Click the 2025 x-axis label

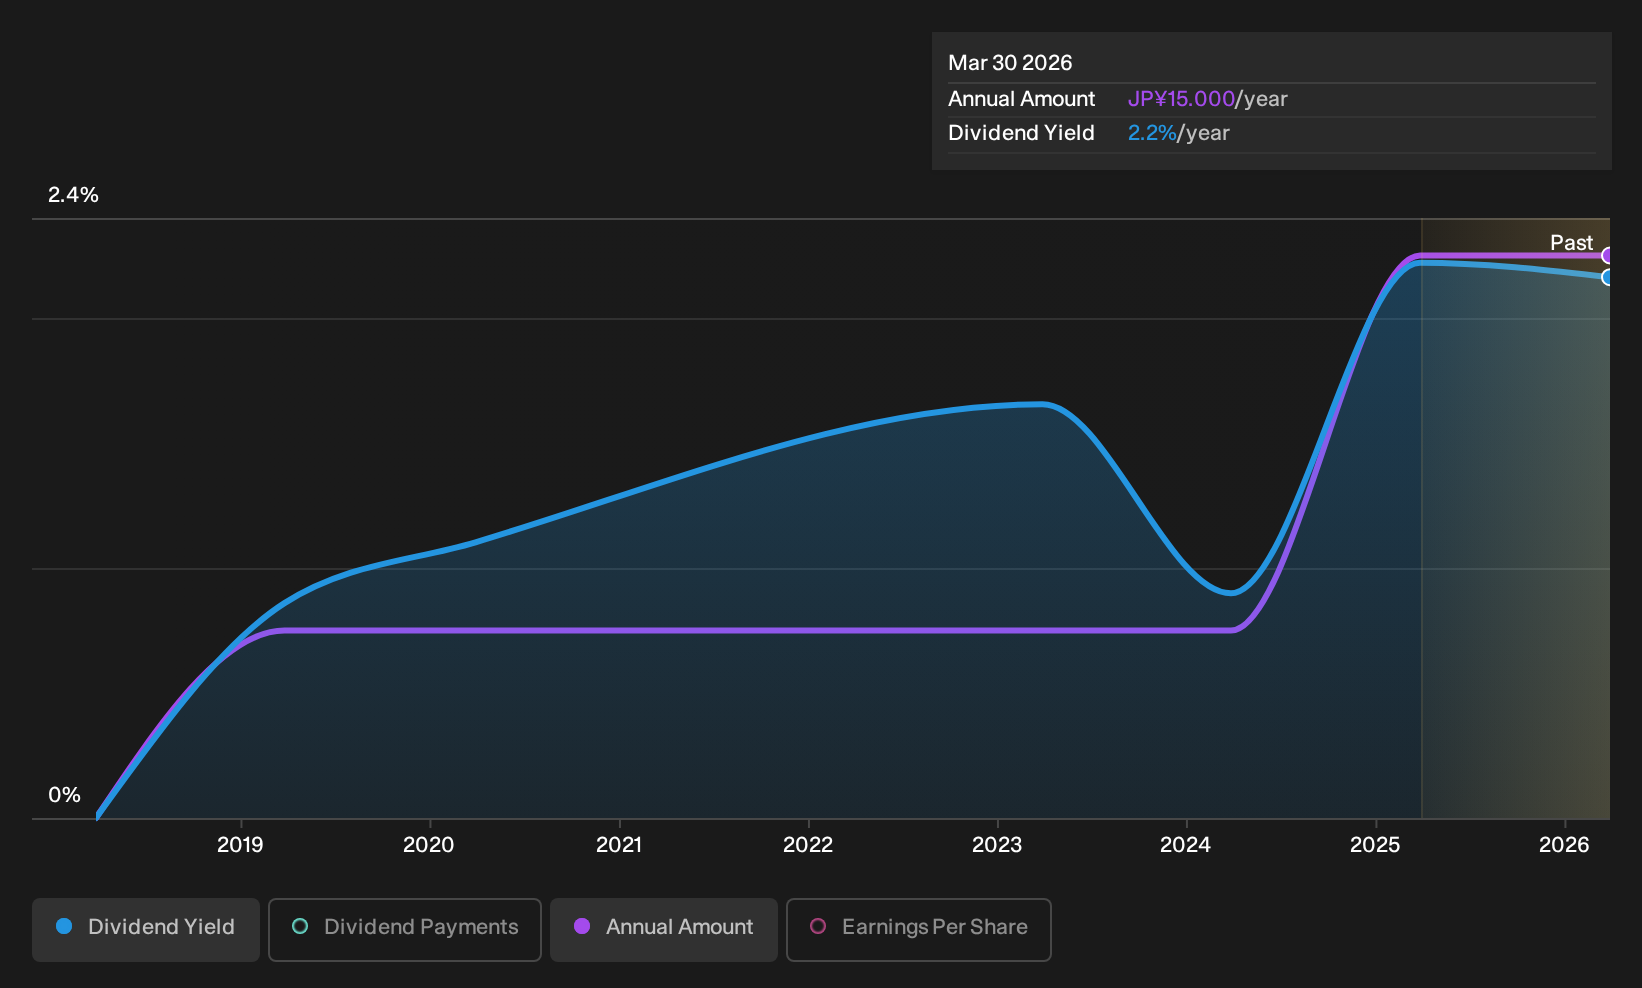pyautogui.click(x=1375, y=845)
